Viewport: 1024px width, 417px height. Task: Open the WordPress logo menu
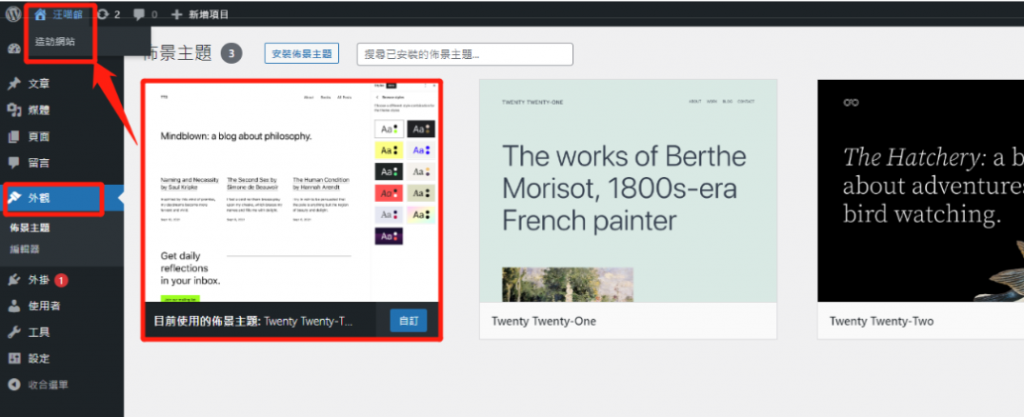(x=13, y=14)
